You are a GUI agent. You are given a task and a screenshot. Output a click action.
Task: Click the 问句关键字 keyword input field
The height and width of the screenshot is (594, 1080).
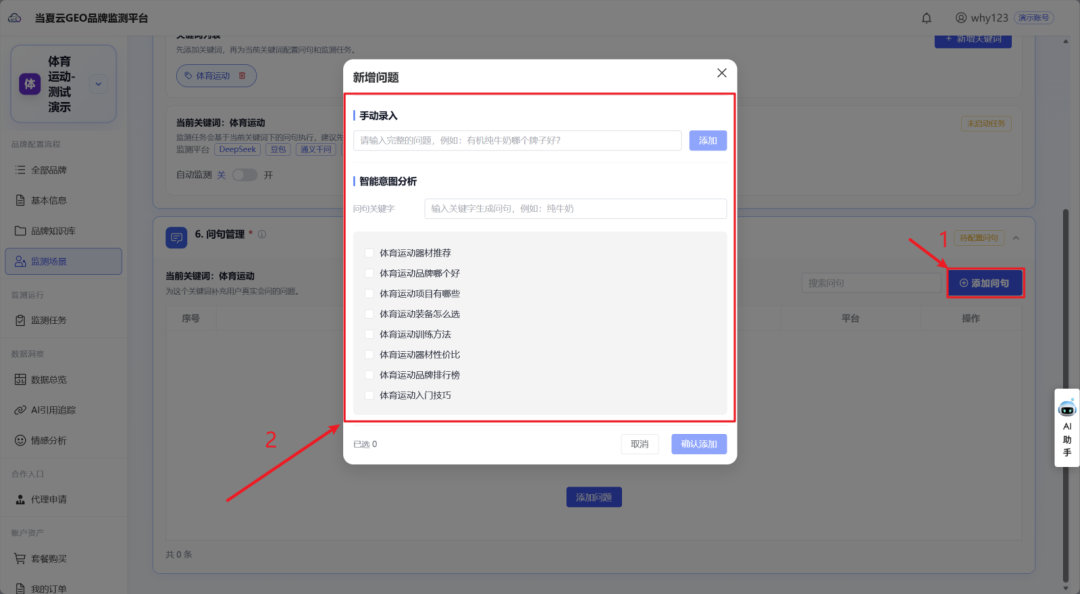(575, 209)
